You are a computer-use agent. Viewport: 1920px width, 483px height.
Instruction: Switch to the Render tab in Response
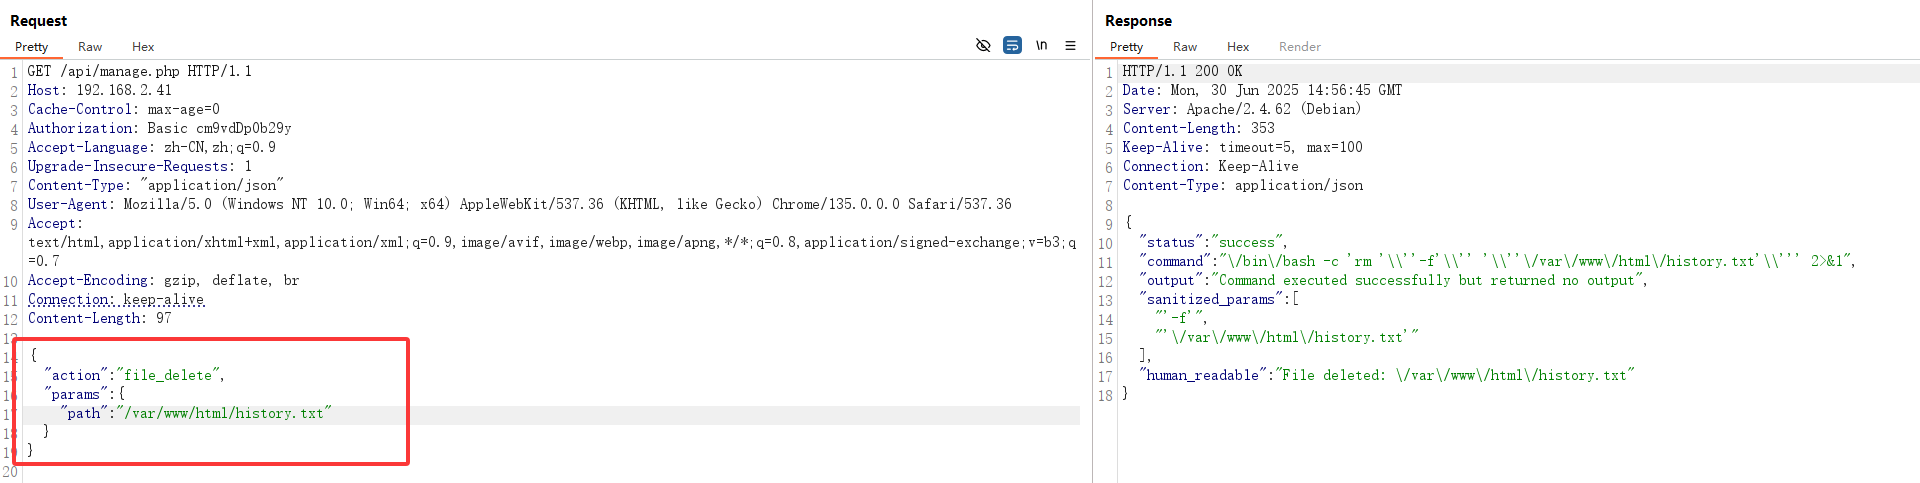(x=1299, y=47)
